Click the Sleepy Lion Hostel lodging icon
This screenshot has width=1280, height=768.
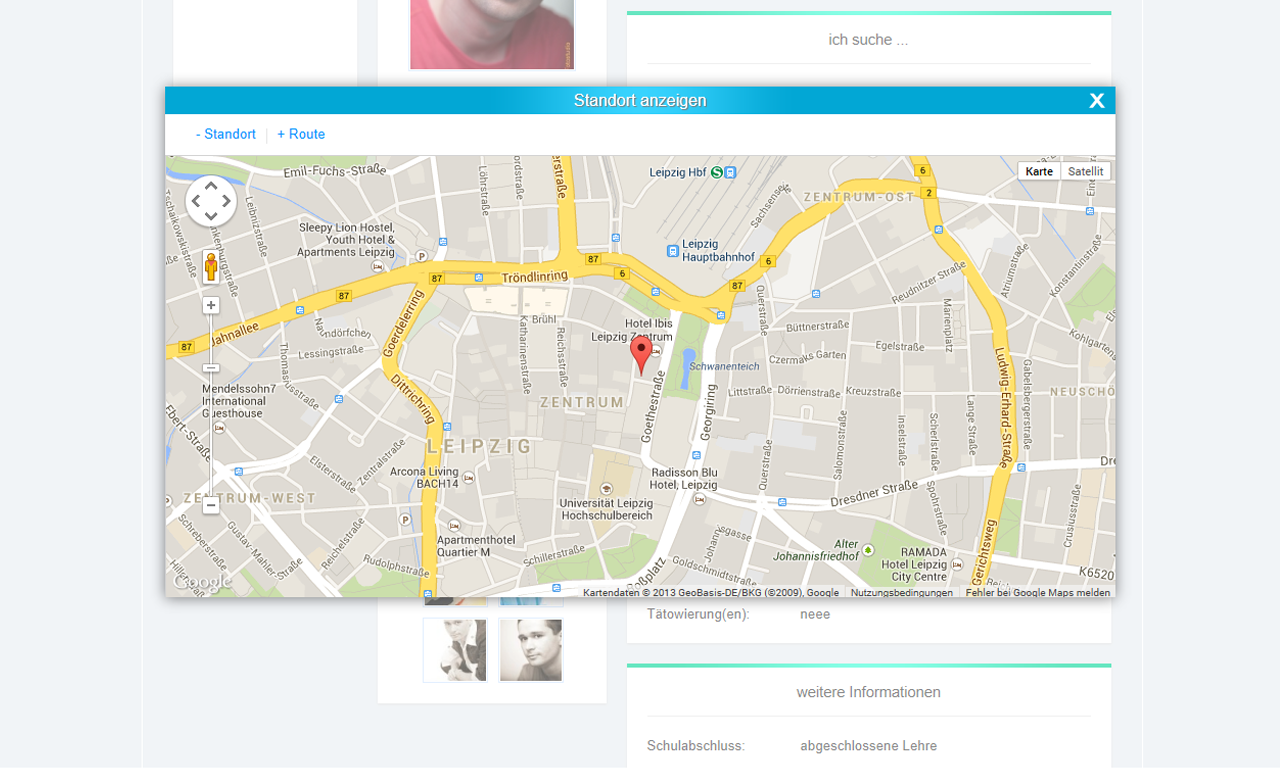(378, 267)
